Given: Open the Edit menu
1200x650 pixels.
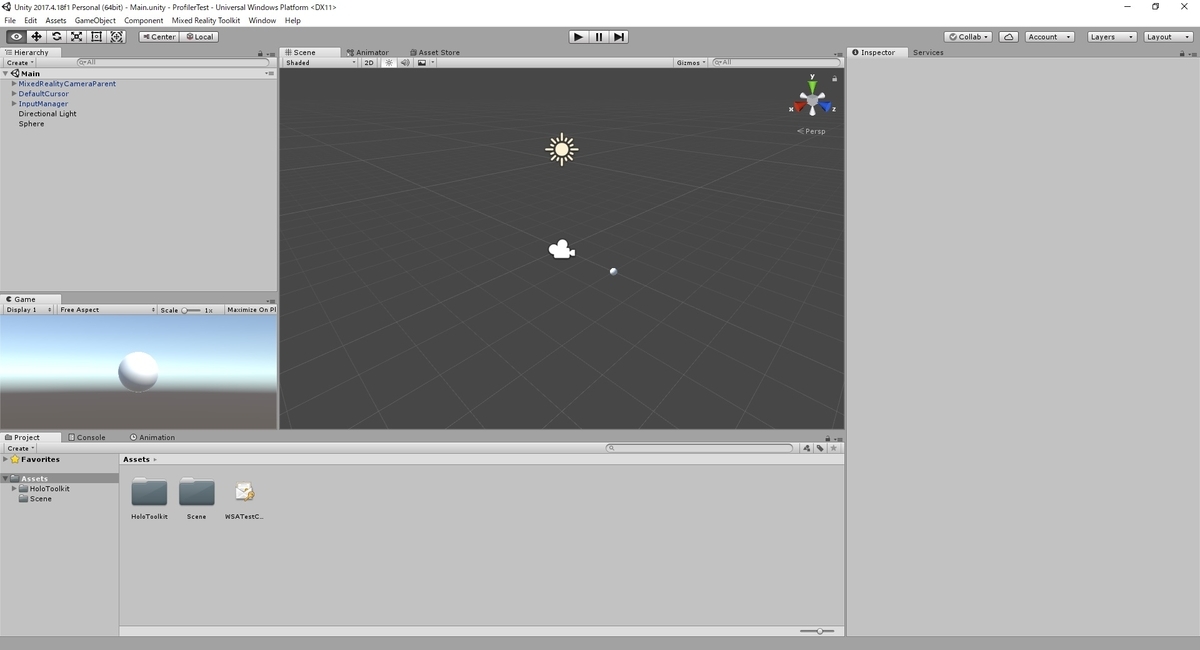Looking at the screenshot, I should click(31, 20).
